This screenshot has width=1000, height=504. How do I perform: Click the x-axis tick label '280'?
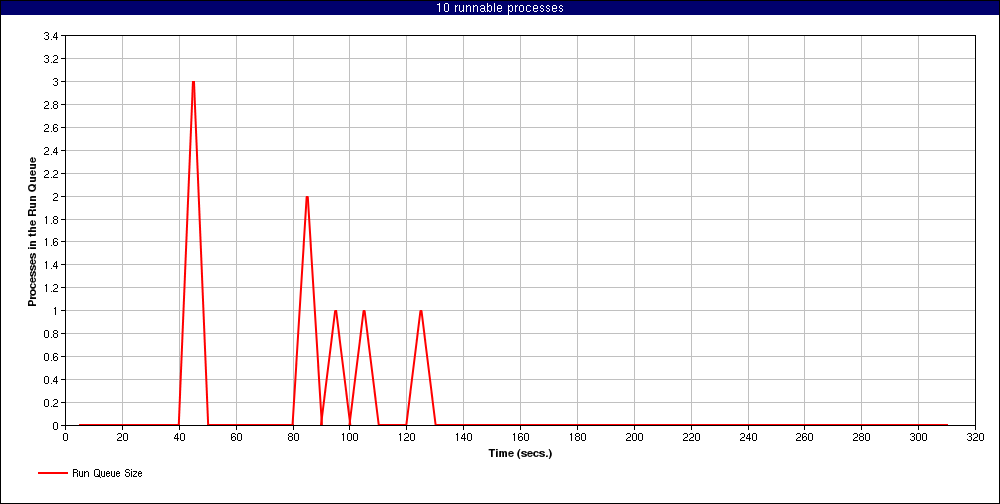pyautogui.click(x=862, y=437)
